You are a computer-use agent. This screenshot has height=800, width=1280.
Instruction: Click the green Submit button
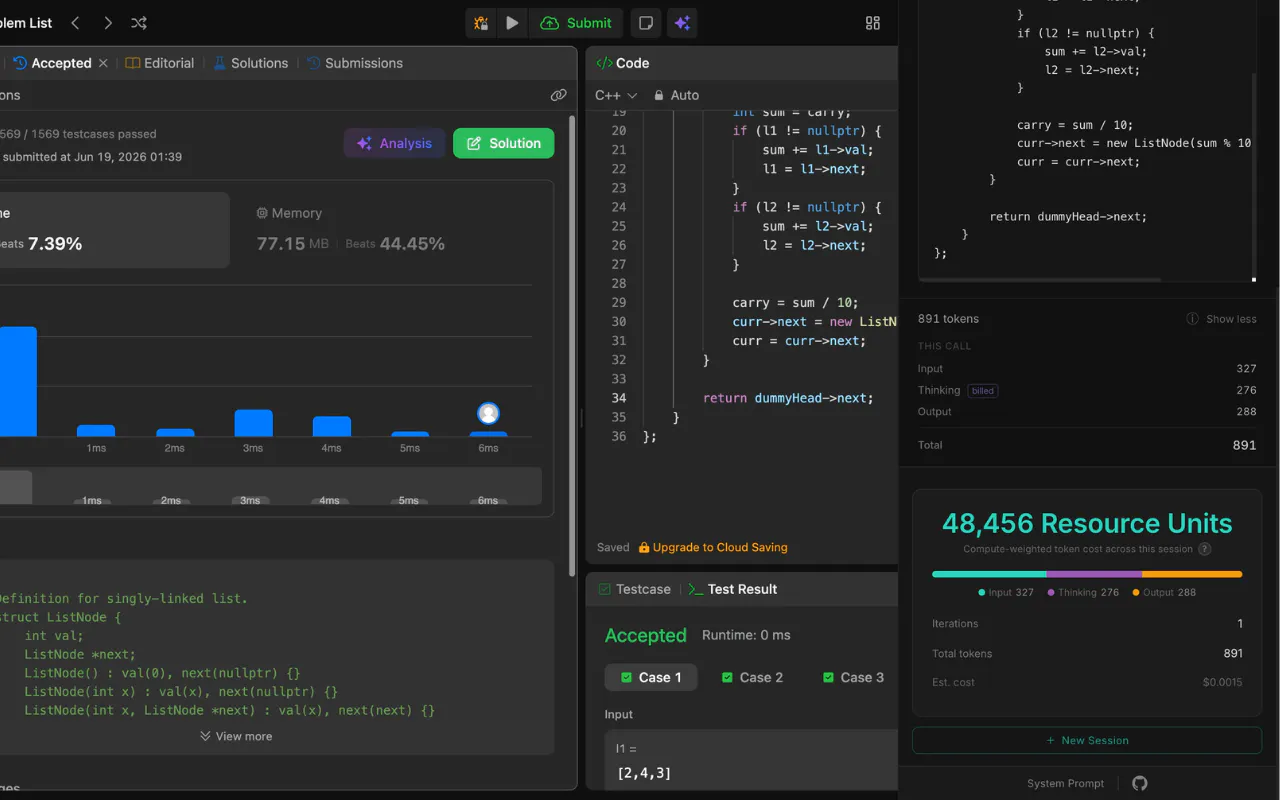click(x=576, y=23)
